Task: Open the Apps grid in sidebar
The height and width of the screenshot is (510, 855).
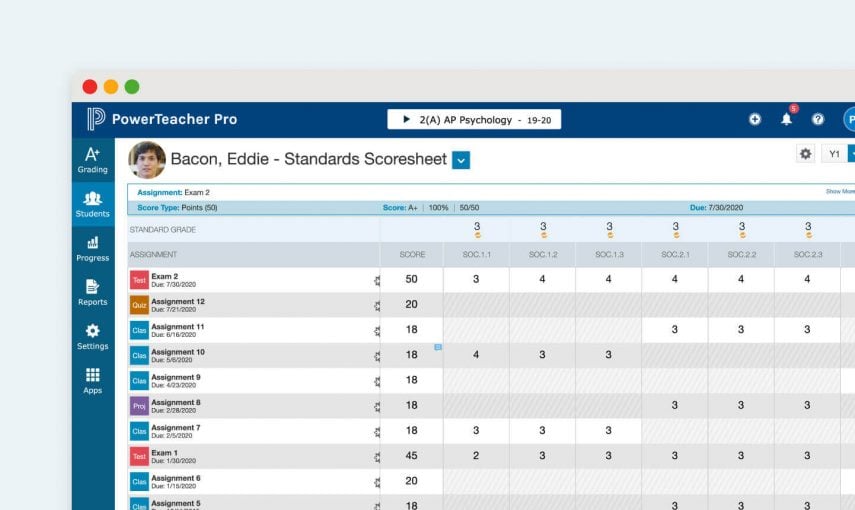Action: pos(93,381)
